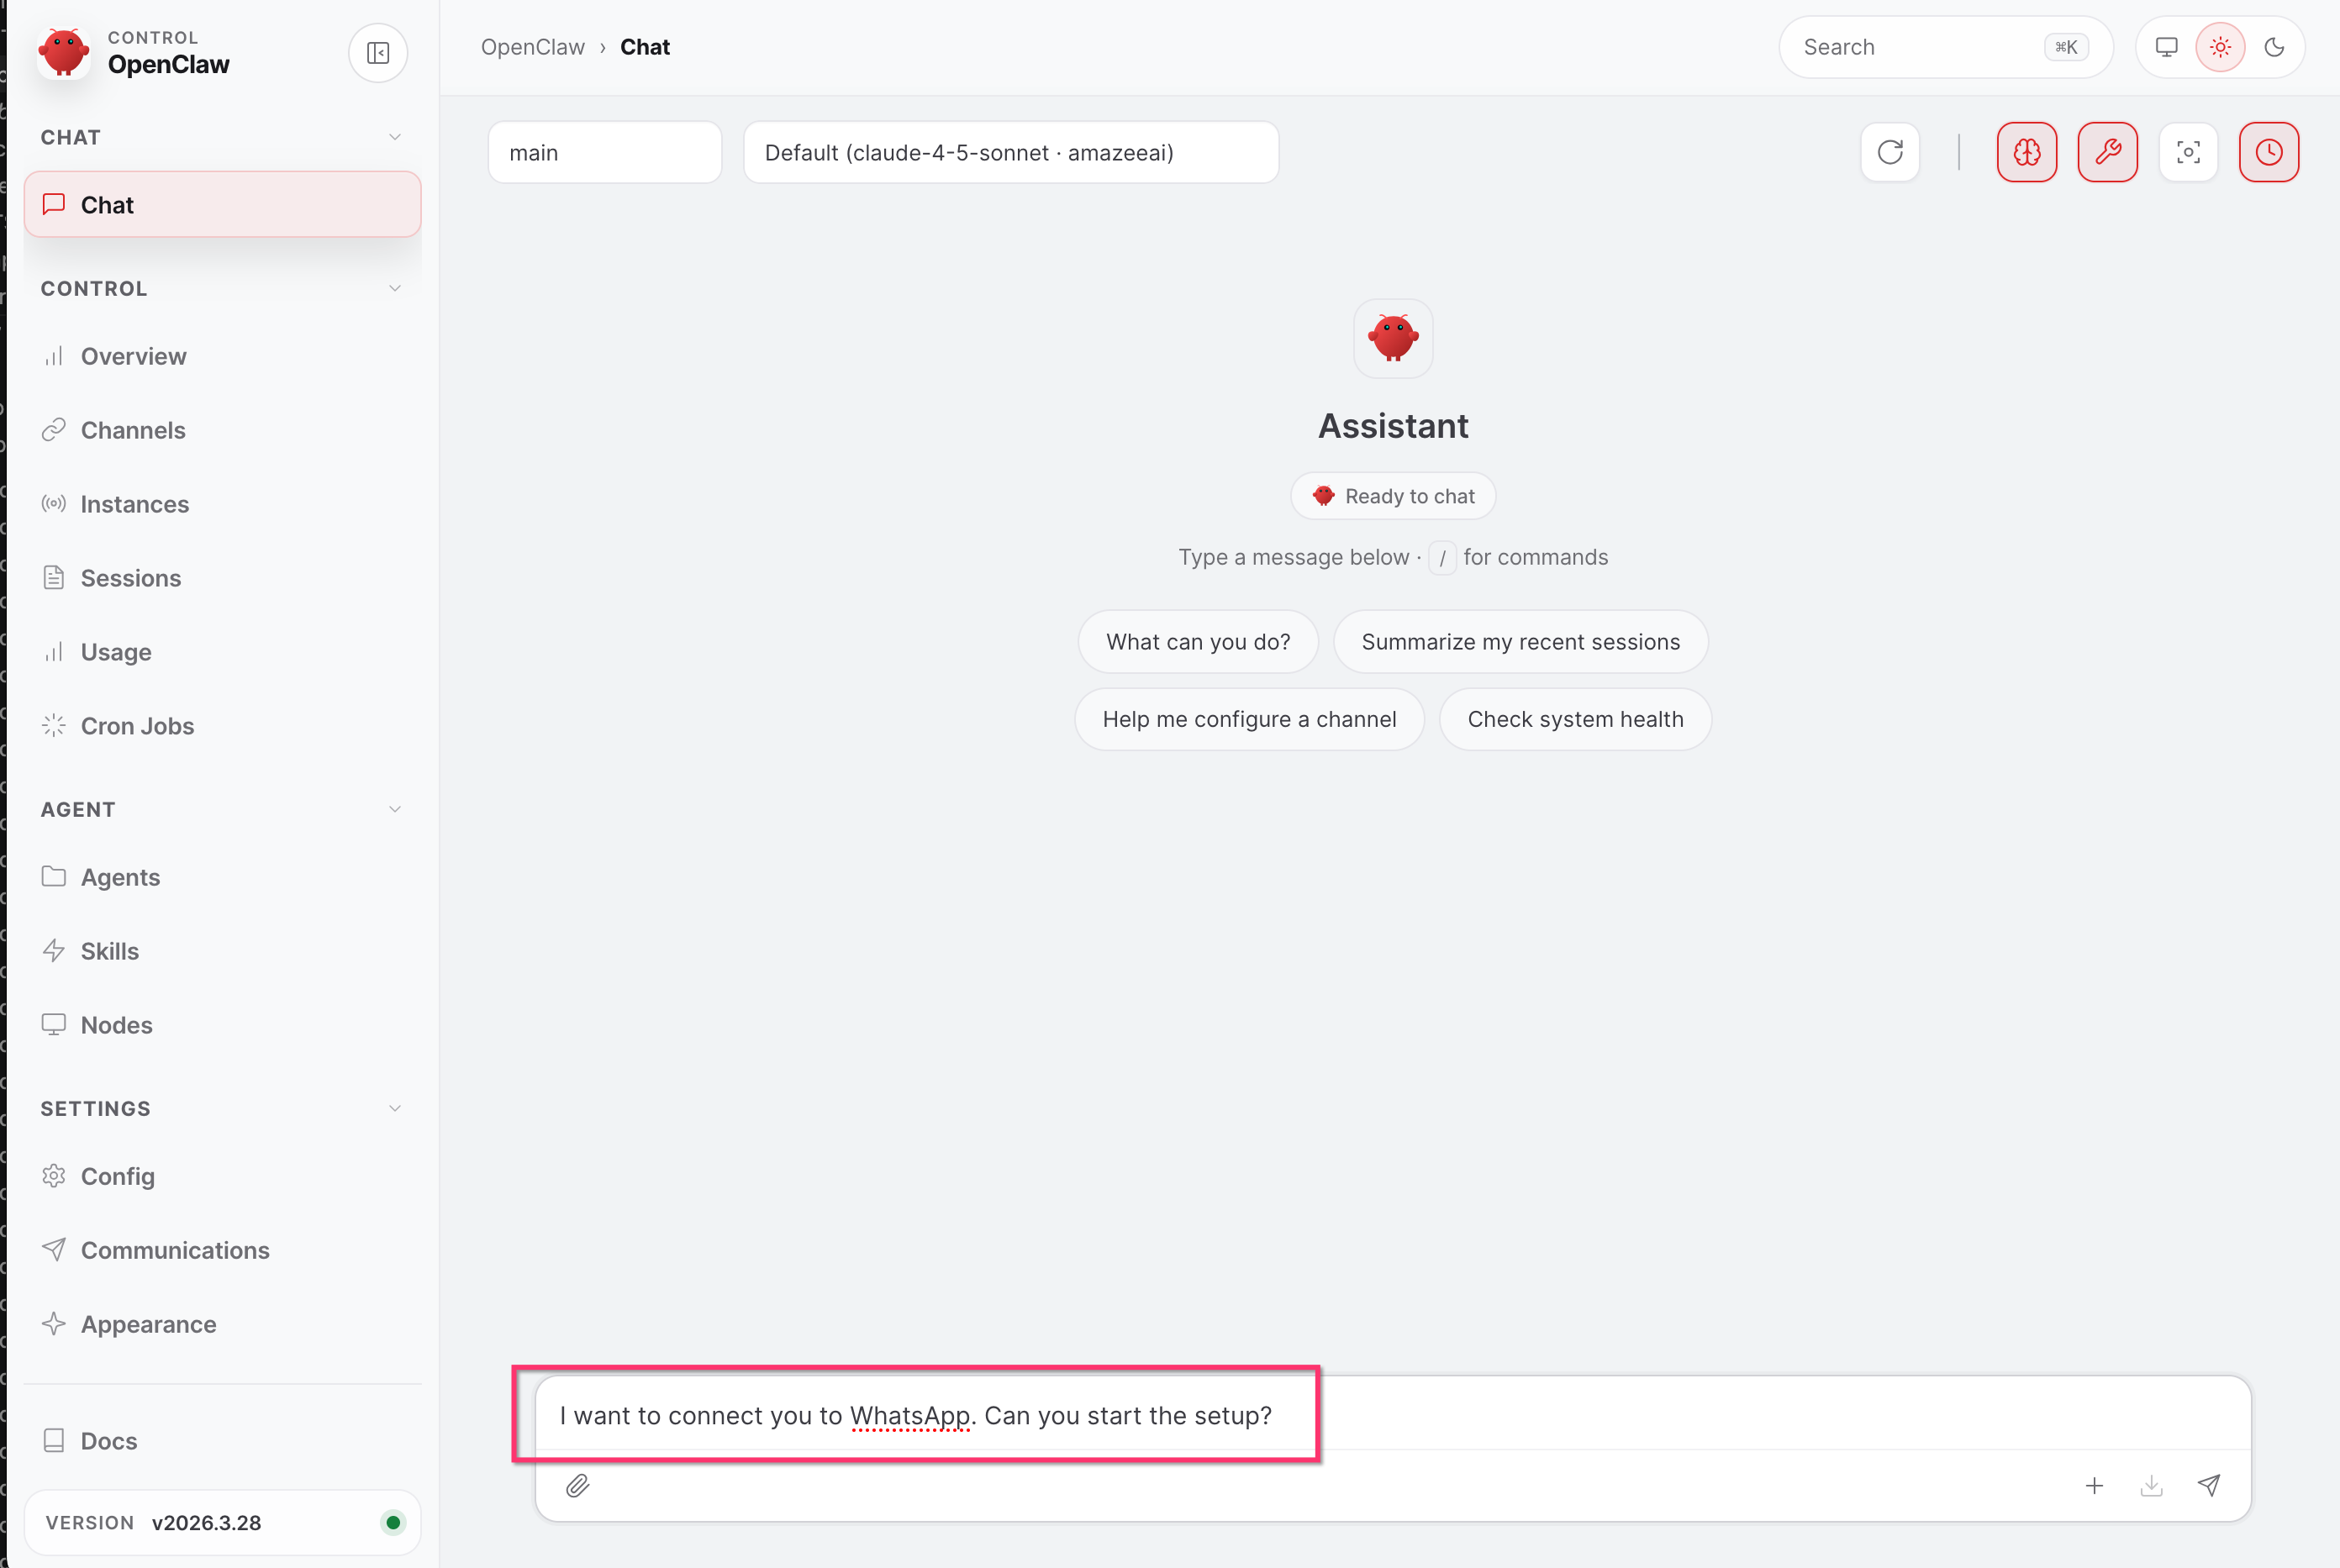Screen dimensions: 2340x1568
Task: Open the Nodes page
Action: point(222,1026)
